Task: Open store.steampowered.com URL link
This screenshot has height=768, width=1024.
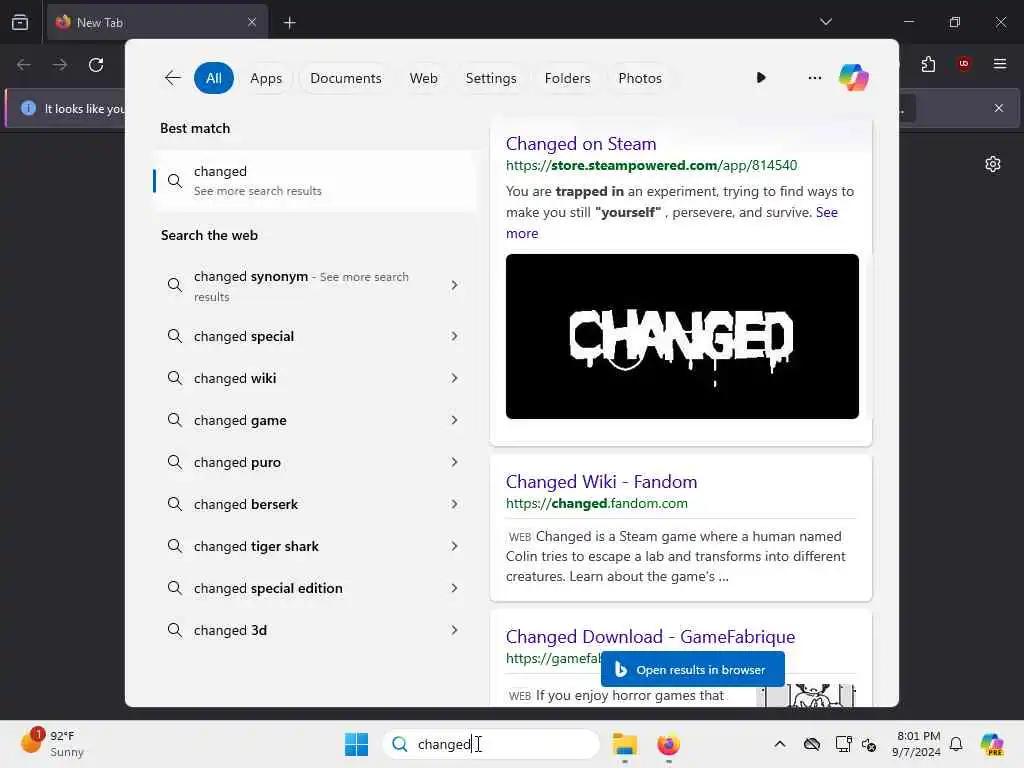Action: 651,165
